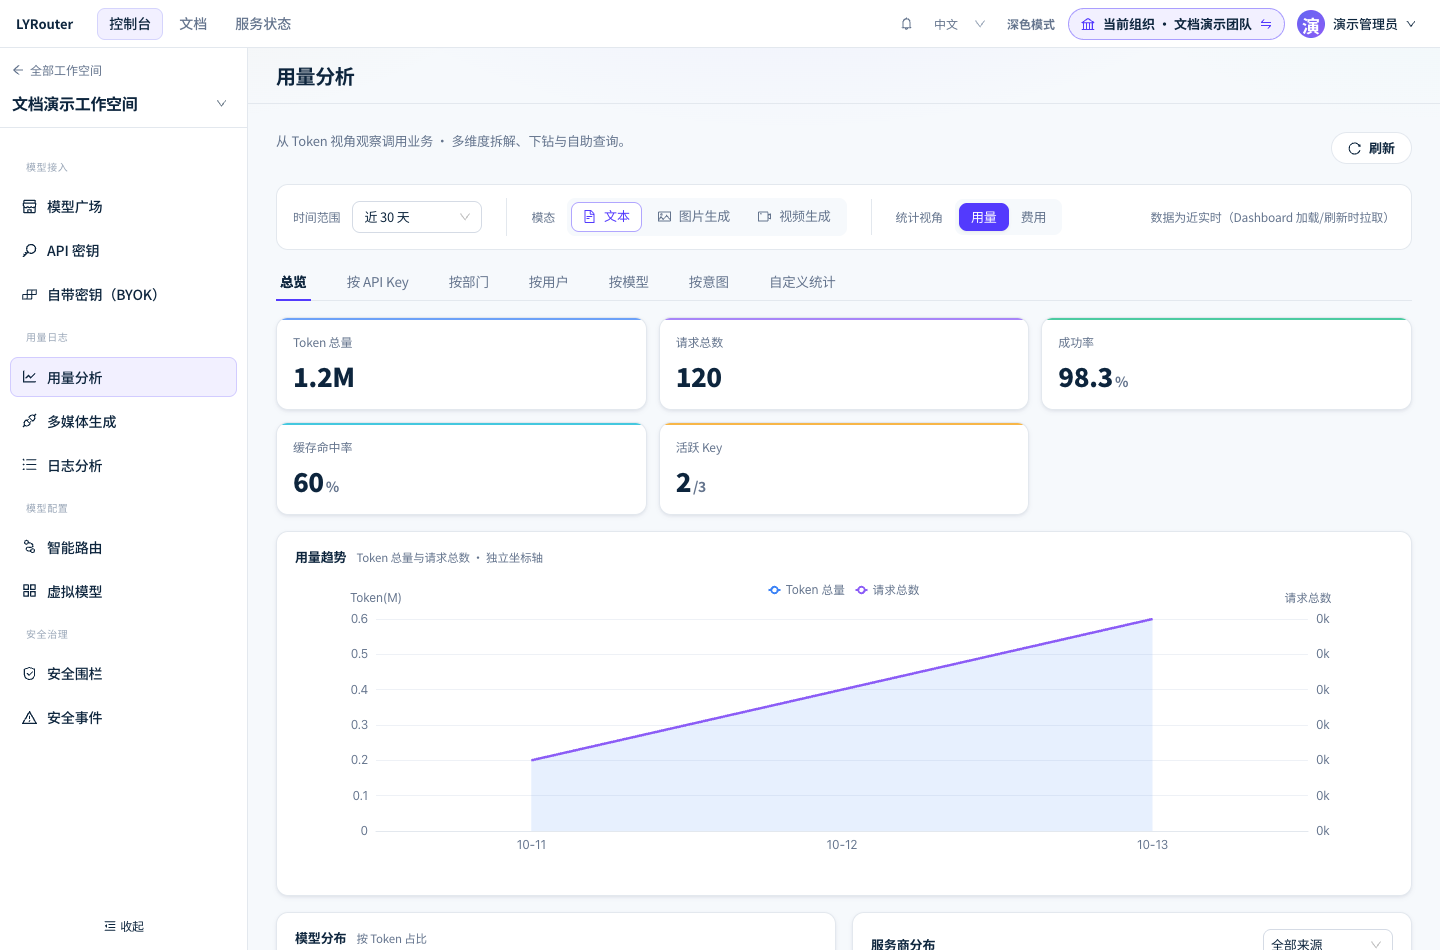Open the 演示管理员 account menu
The image size is (1440, 950).
pyautogui.click(x=1357, y=24)
